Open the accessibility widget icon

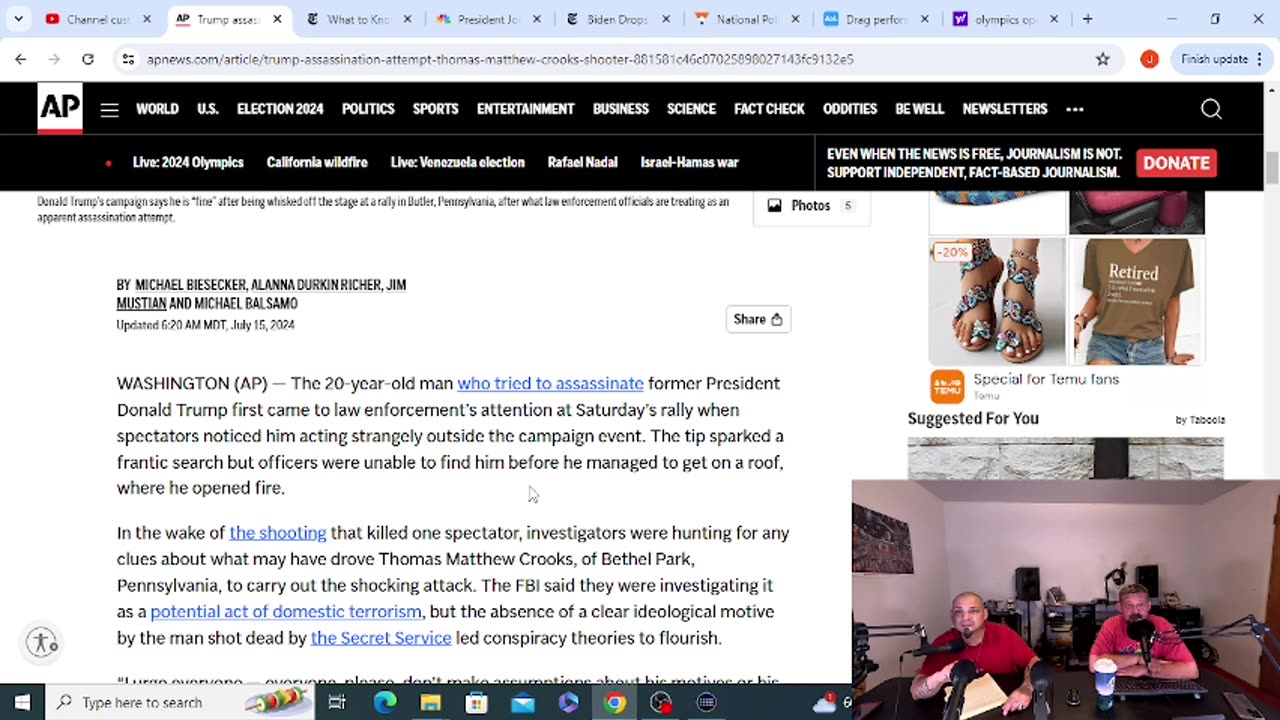[x=42, y=643]
